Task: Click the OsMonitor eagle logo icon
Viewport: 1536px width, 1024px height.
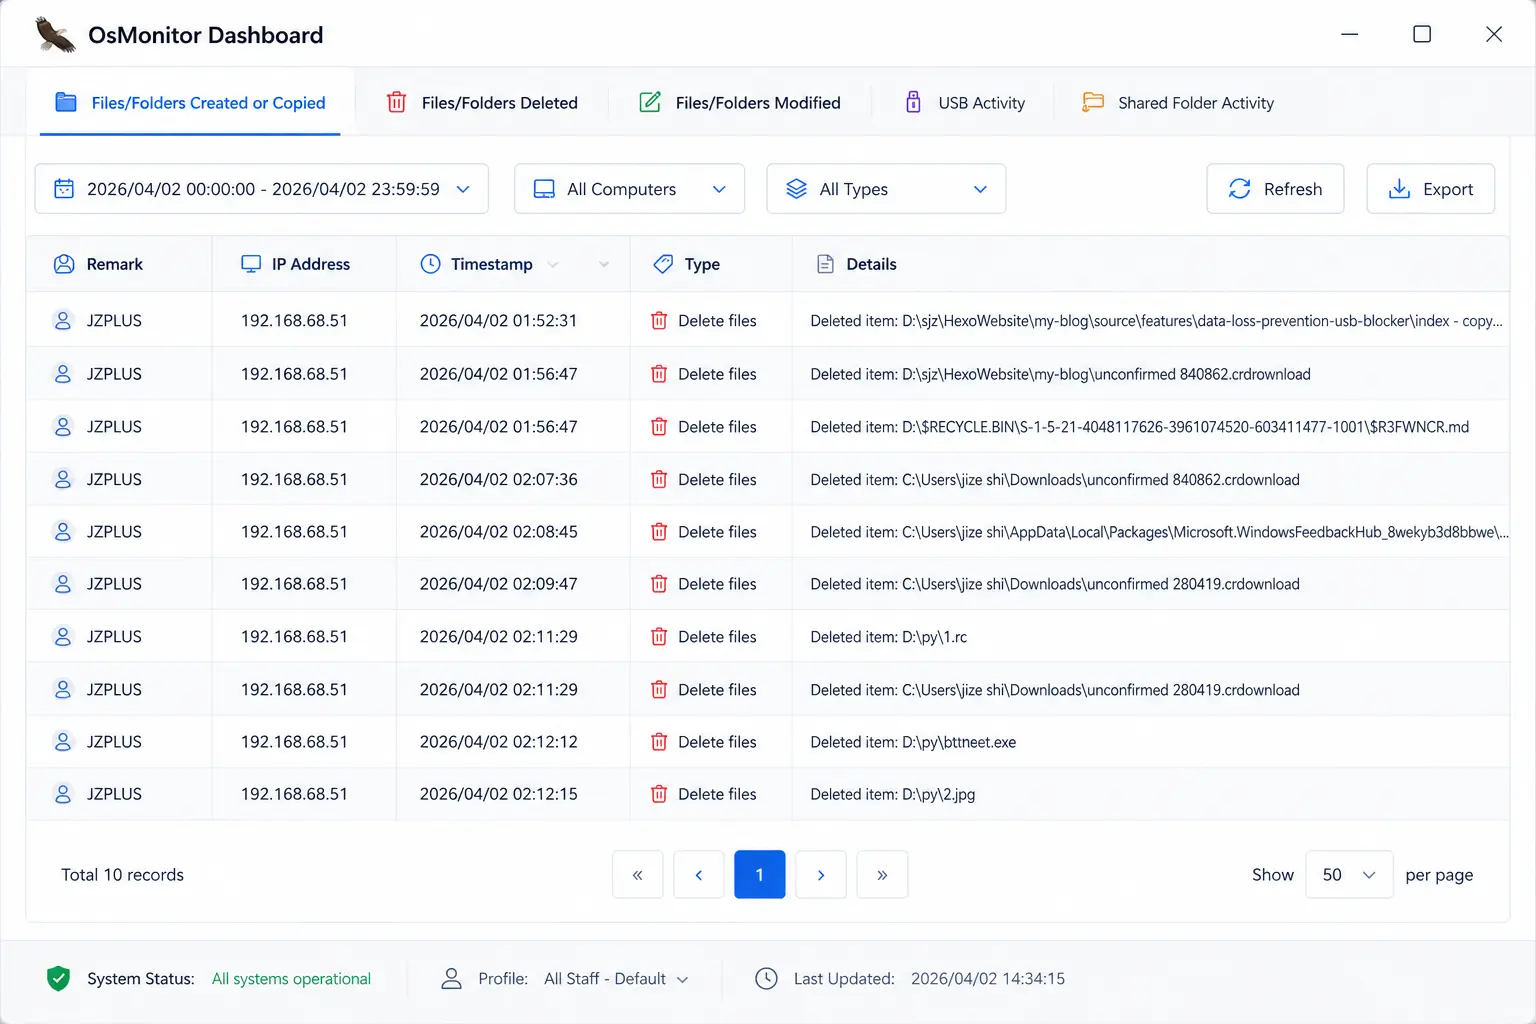Action: pyautogui.click(x=55, y=34)
